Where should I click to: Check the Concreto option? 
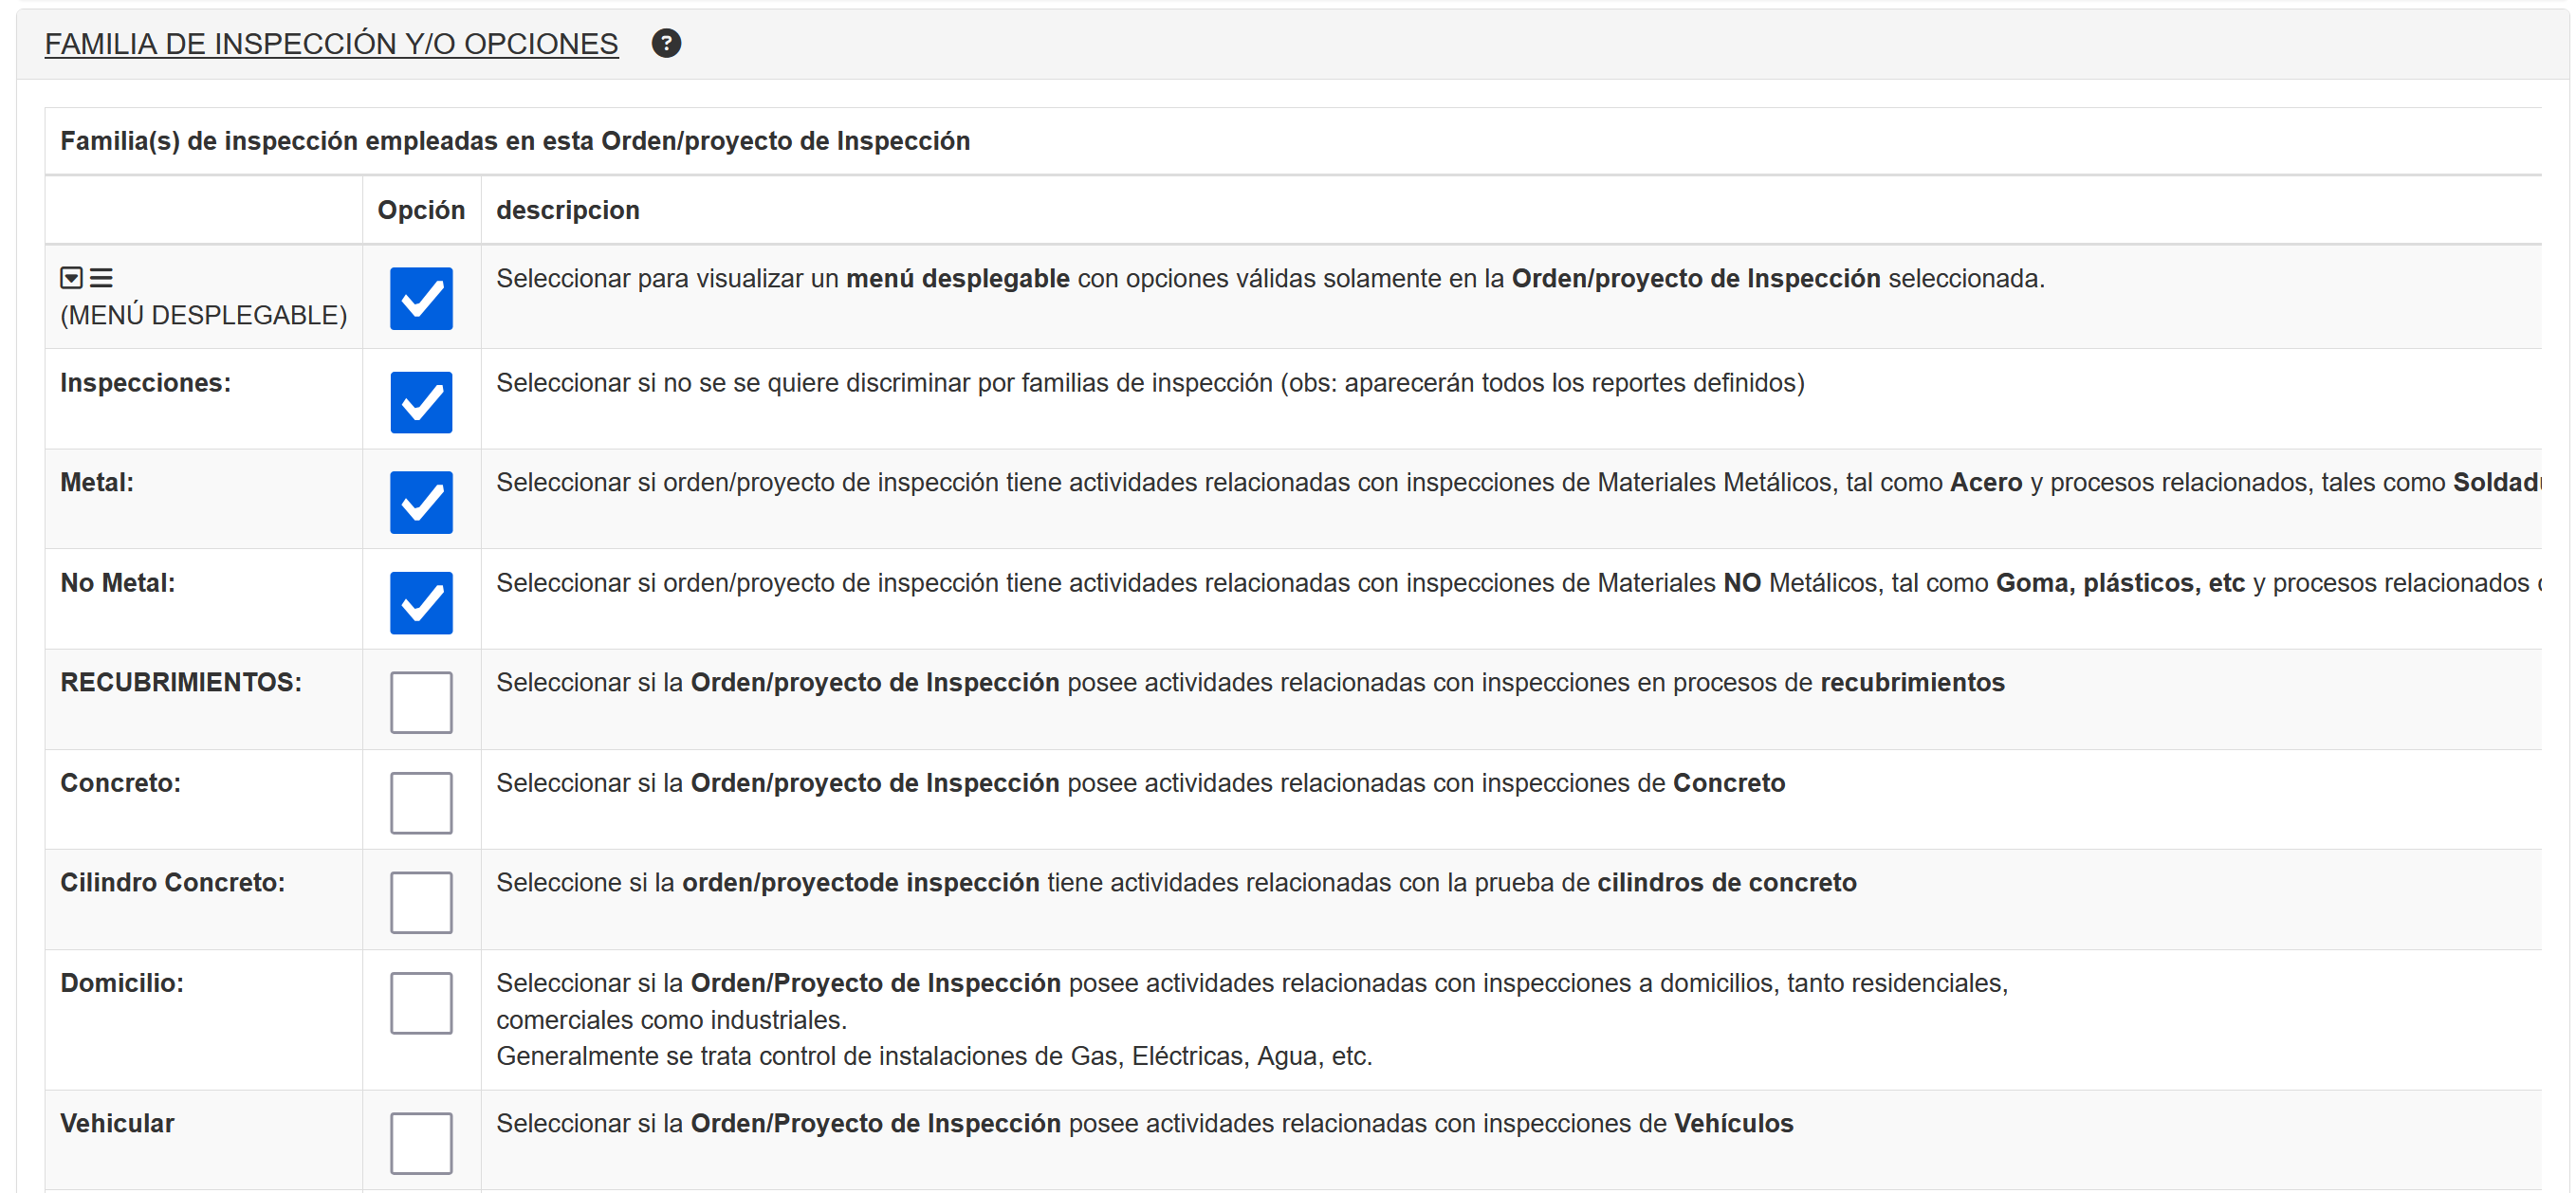coord(421,802)
